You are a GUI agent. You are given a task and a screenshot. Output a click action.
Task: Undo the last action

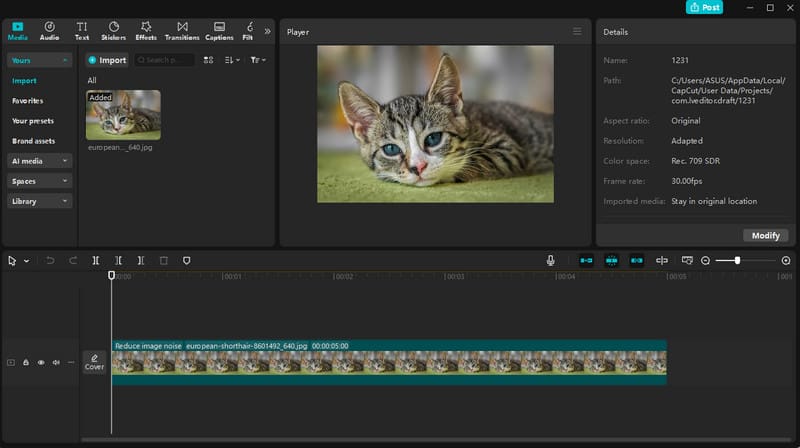[50, 261]
